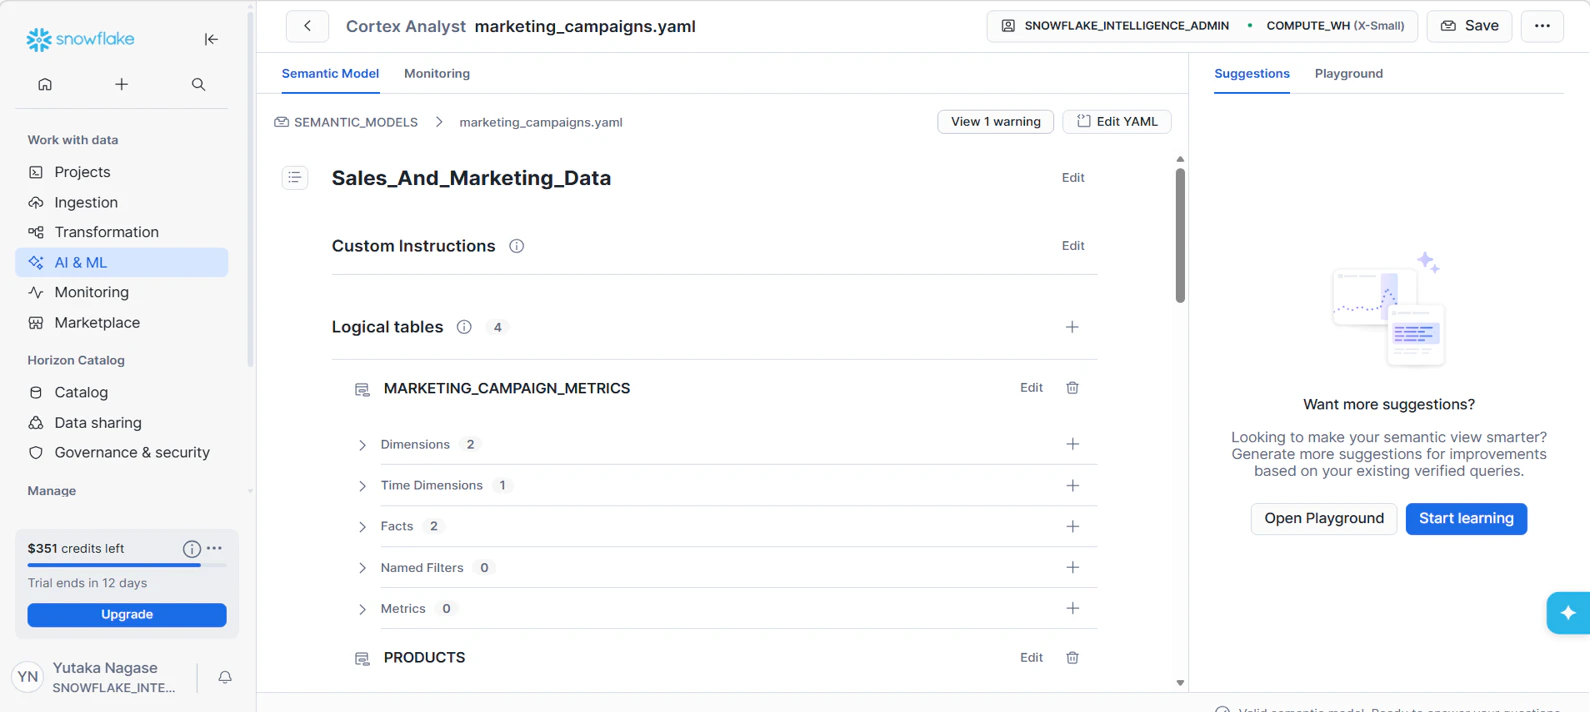Add a dimension with the plus icon
This screenshot has width=1590, height=712.
coord(1072,444)
